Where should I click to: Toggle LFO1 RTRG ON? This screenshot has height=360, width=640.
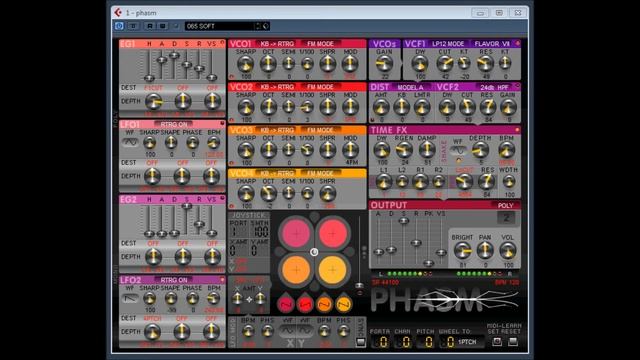[174, 124]
